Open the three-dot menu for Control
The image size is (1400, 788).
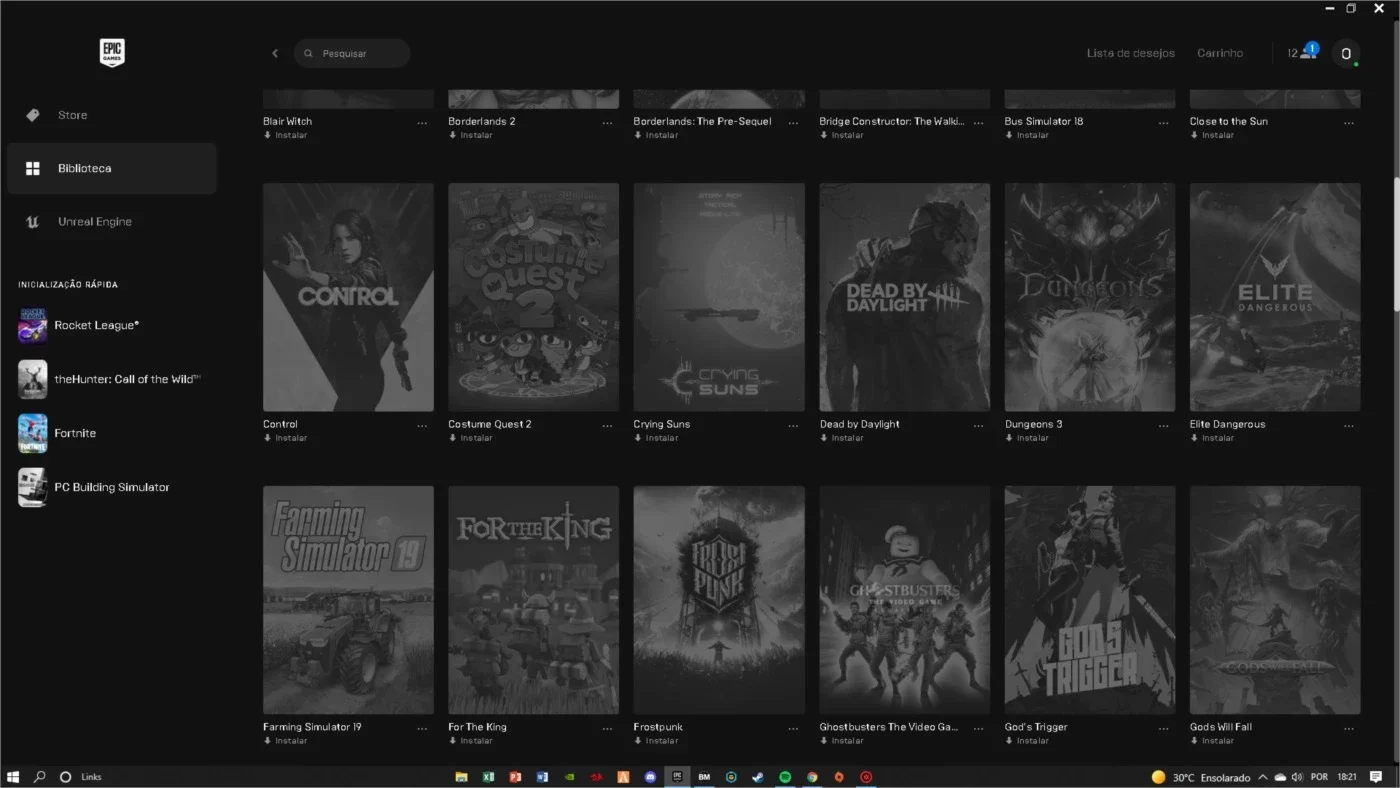click(x=422, y=425)
